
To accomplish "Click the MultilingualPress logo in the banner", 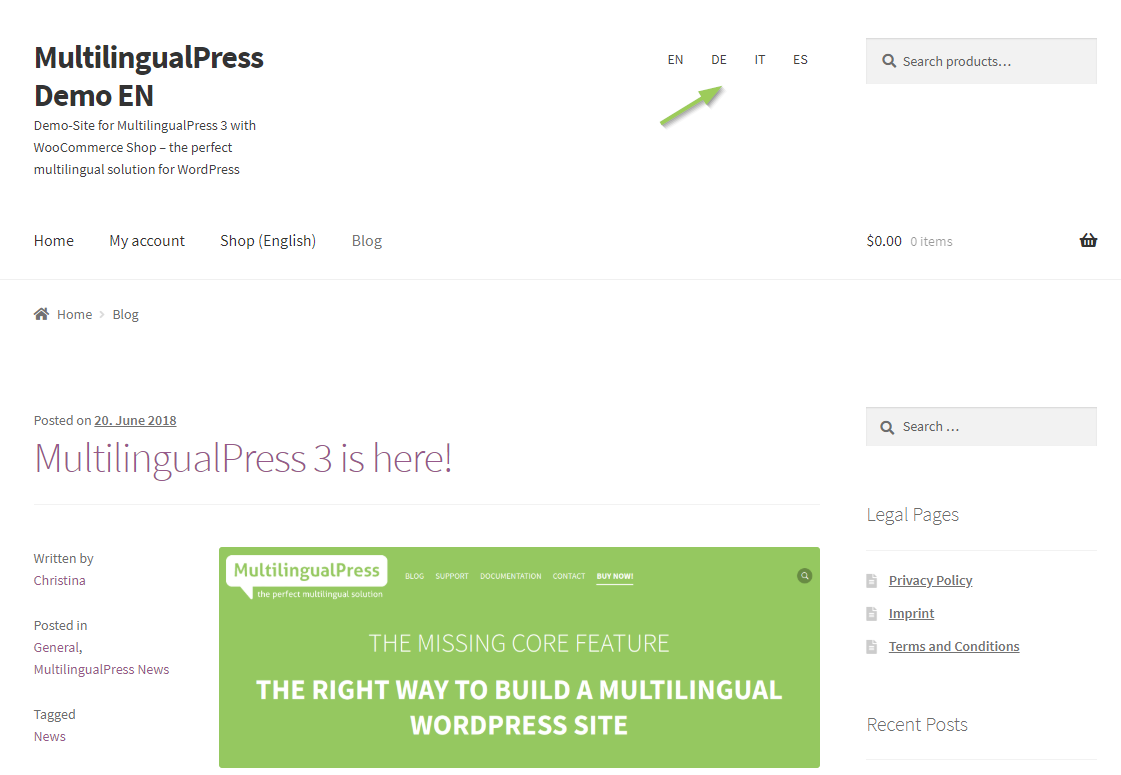I will (x=307, y=577).
